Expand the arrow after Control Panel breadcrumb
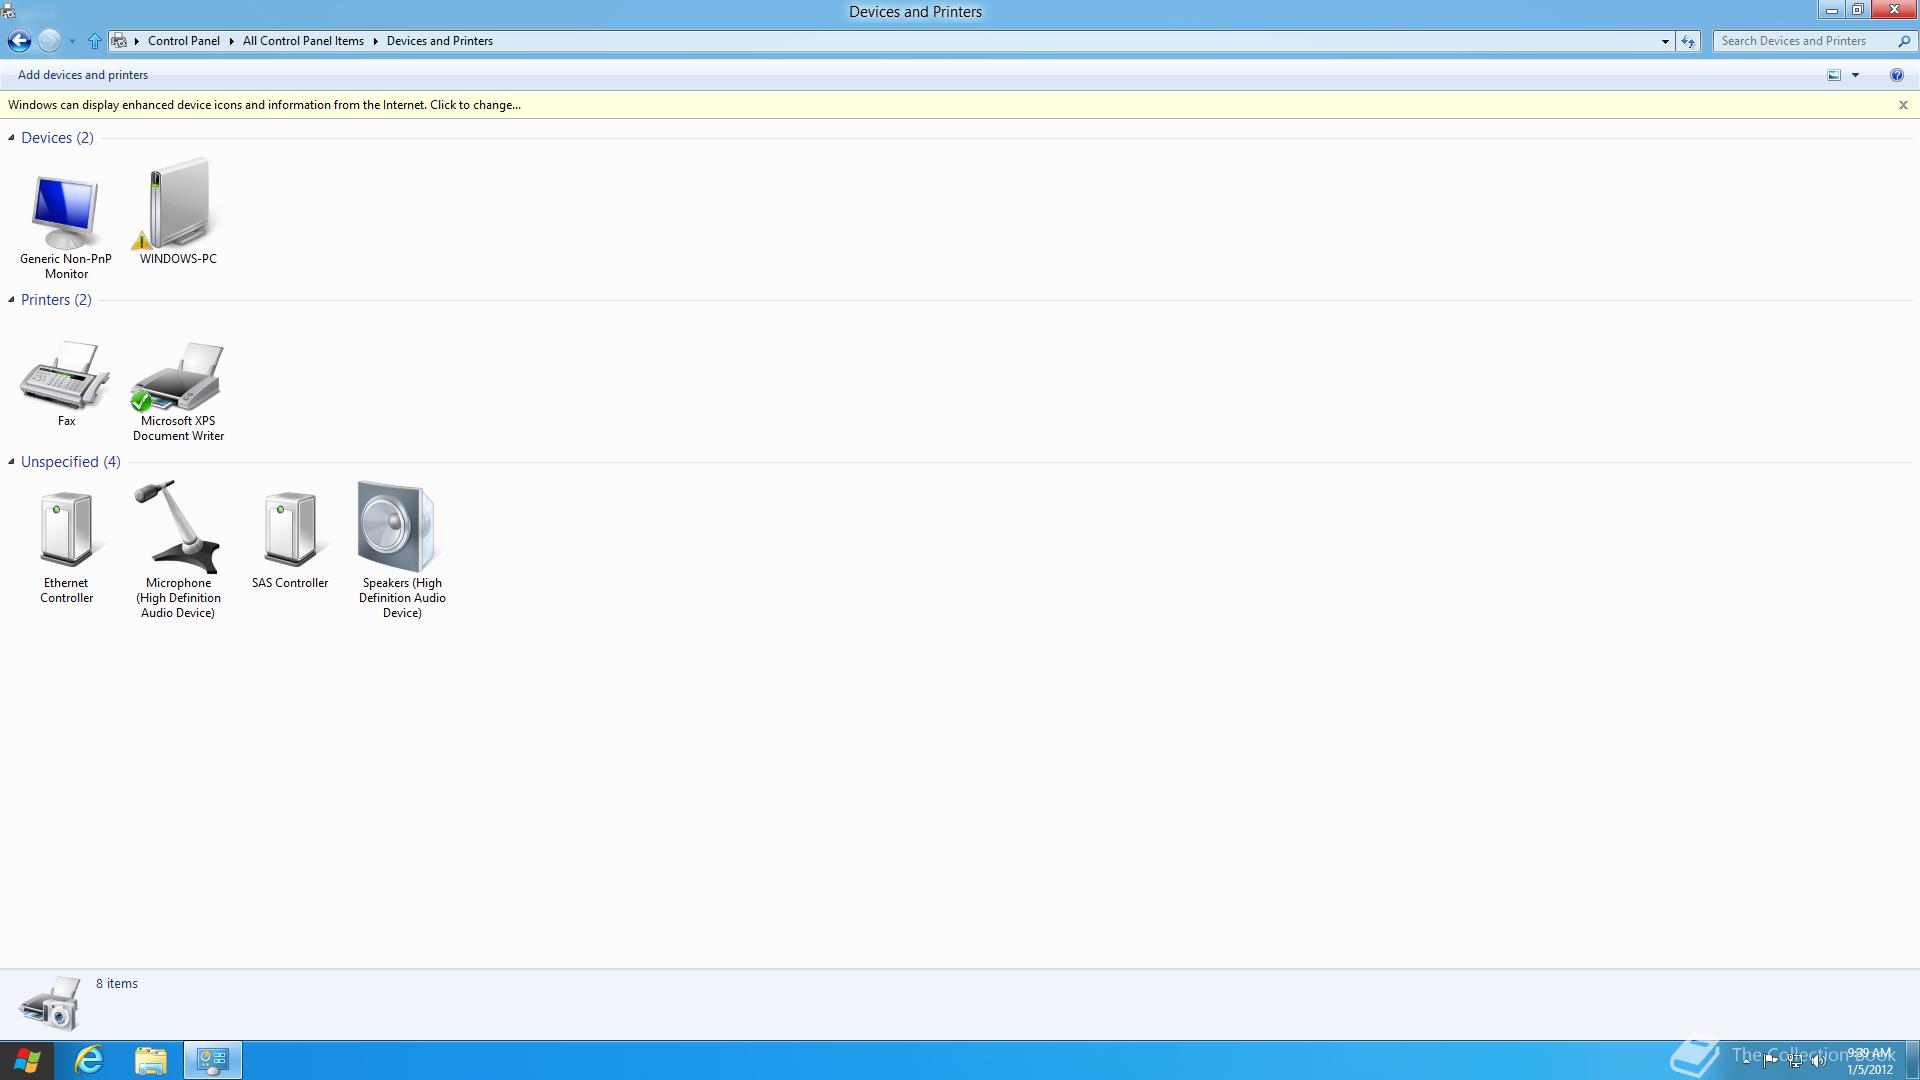1920x1080 pixels. point(231,41)
